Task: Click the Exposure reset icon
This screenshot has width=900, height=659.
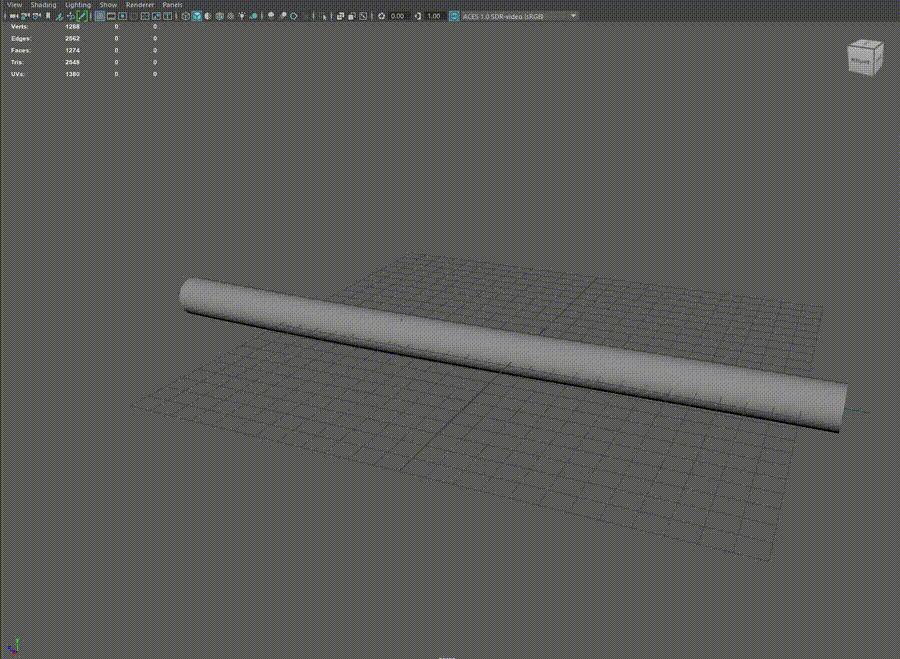Action: click(381, 16)
